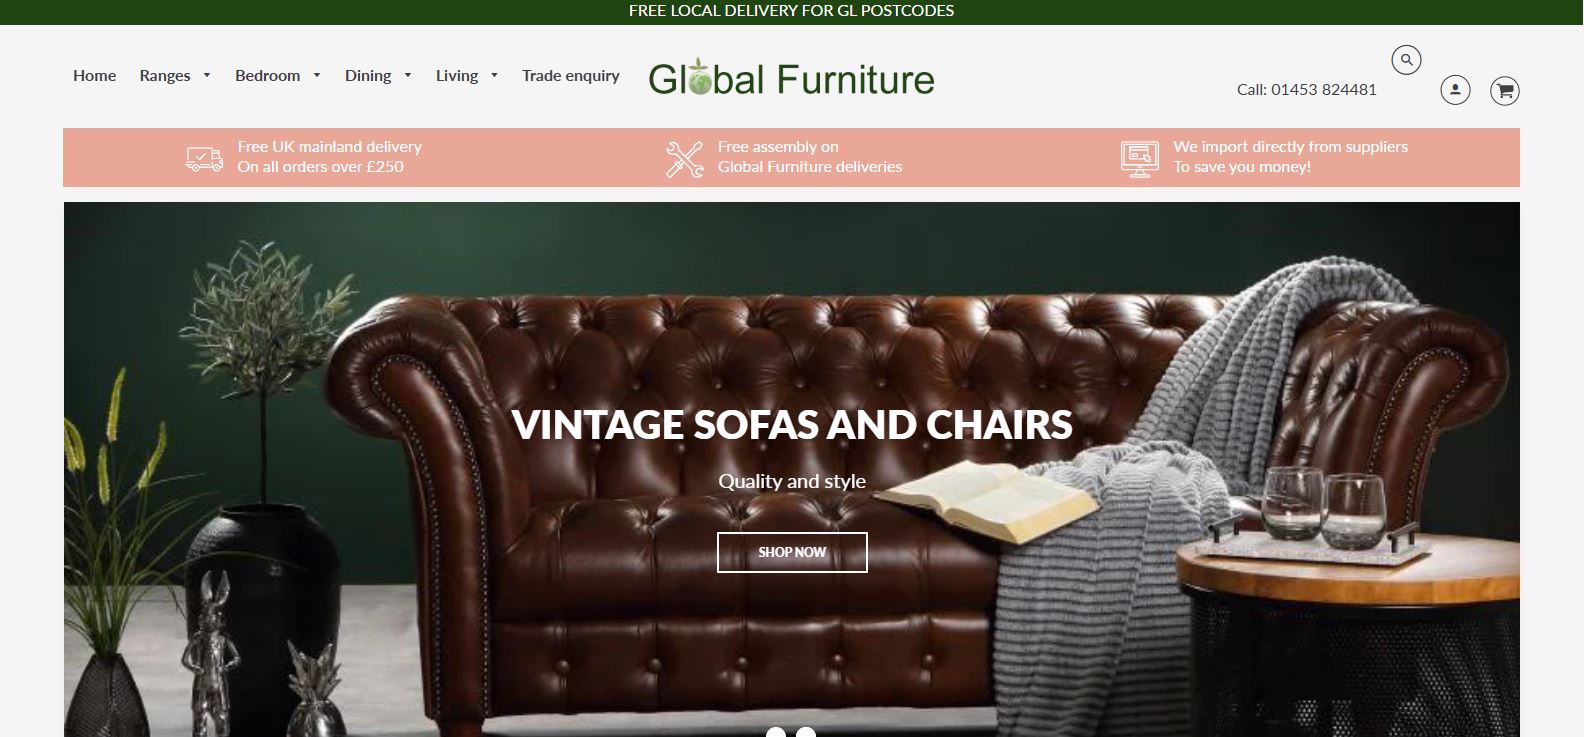
Task: Open the user account icon
Action: coord(1455,90)
